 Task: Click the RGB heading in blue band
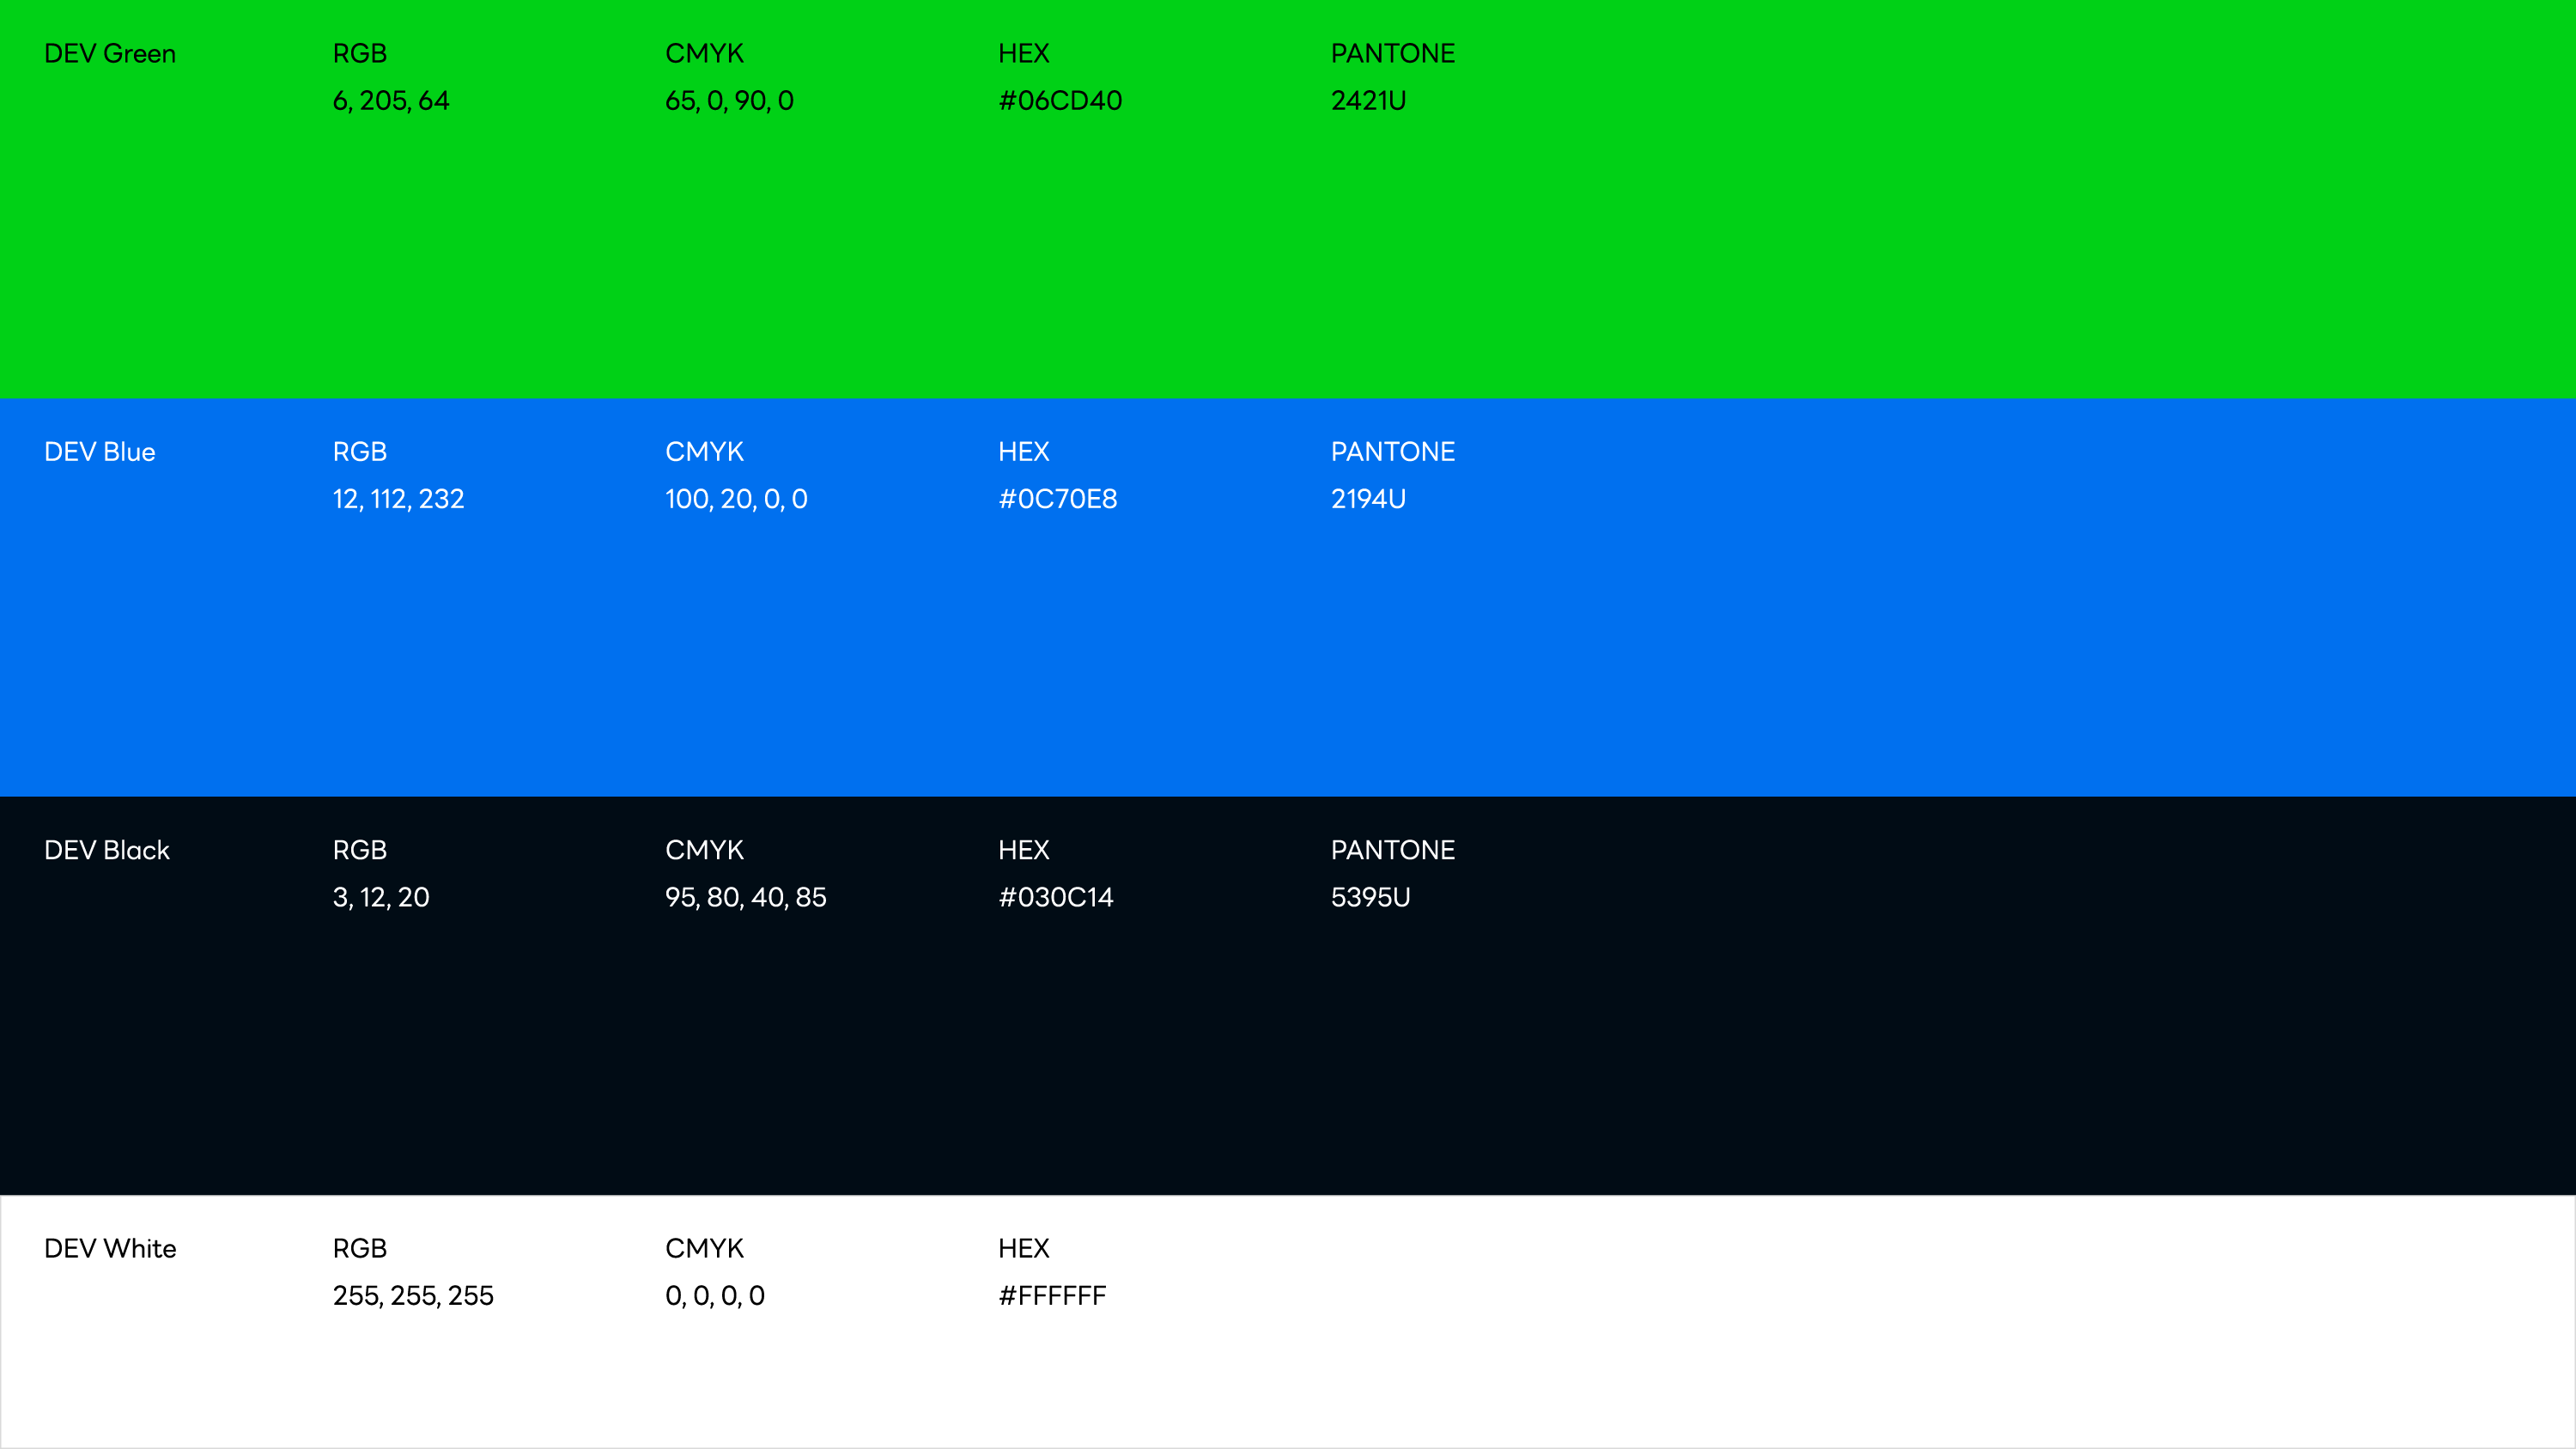tap(359, 452)
